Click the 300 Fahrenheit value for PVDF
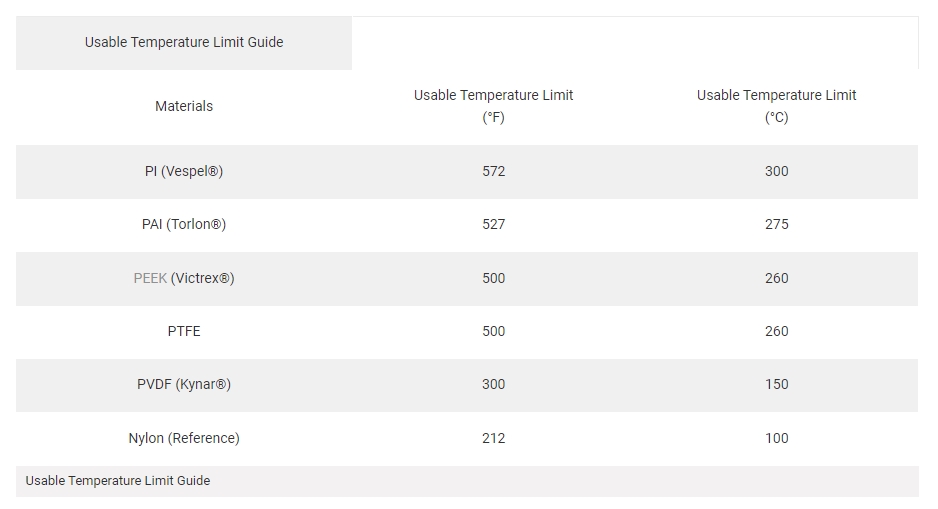 [494, 385]
